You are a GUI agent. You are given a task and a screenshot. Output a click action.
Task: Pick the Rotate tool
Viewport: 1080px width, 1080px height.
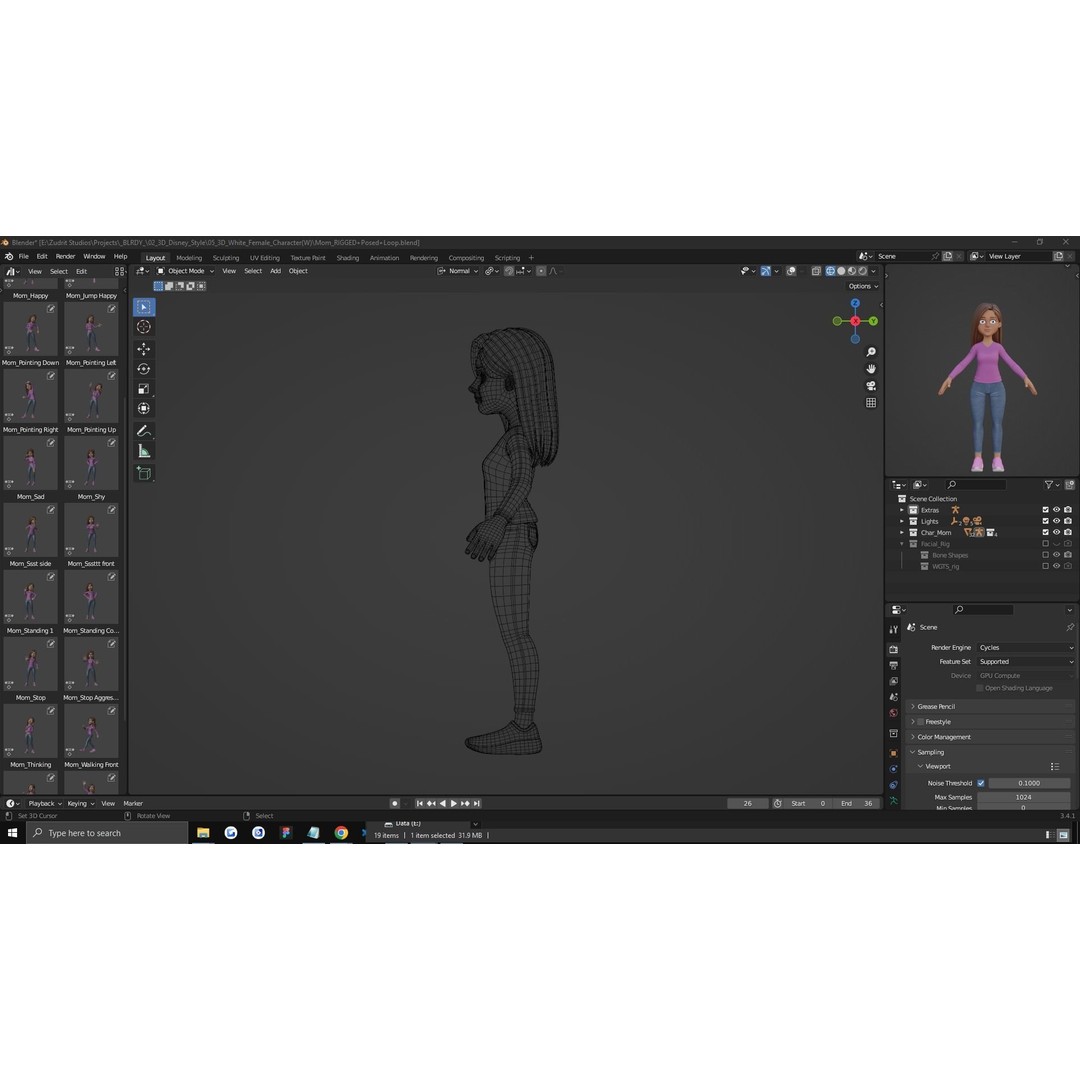tap(144, 369)
